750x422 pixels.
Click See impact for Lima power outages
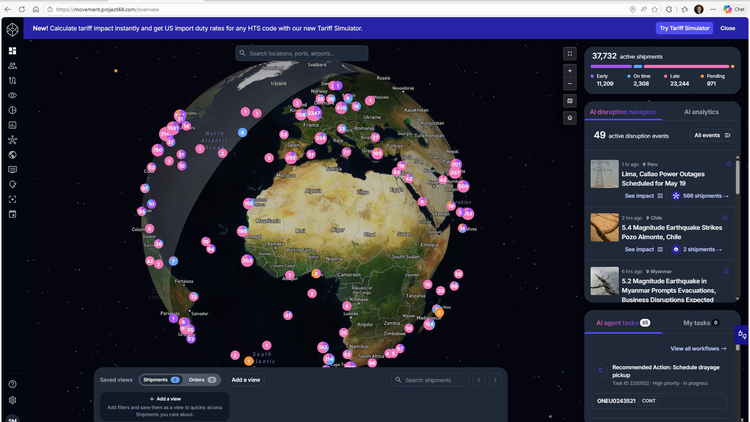(x=643, y=196)
